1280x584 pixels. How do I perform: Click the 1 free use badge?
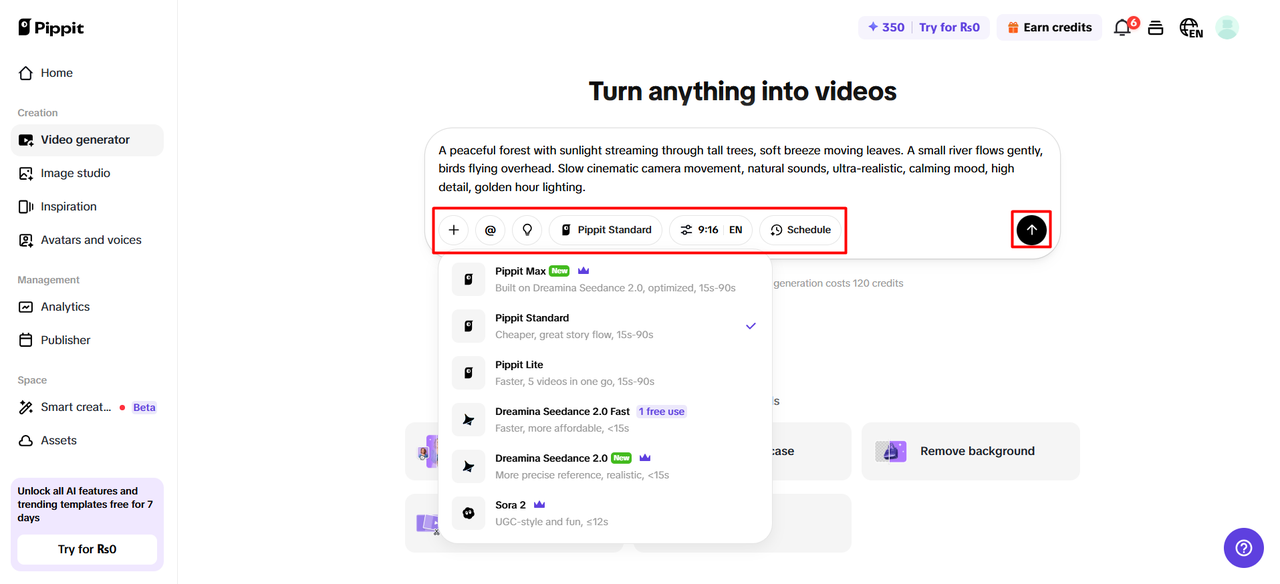tap(662, 411)
